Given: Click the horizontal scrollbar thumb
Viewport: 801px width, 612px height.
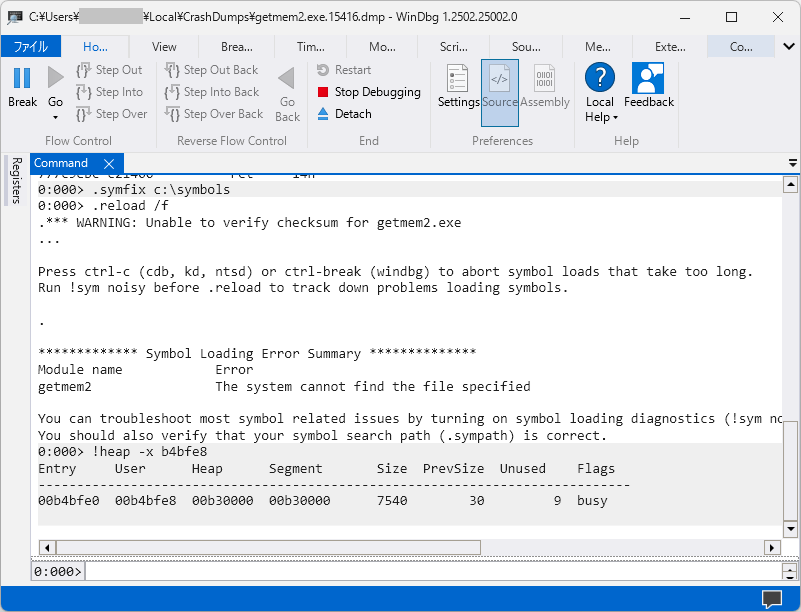Looking at the screenshot, I should [x=269, y=548].
